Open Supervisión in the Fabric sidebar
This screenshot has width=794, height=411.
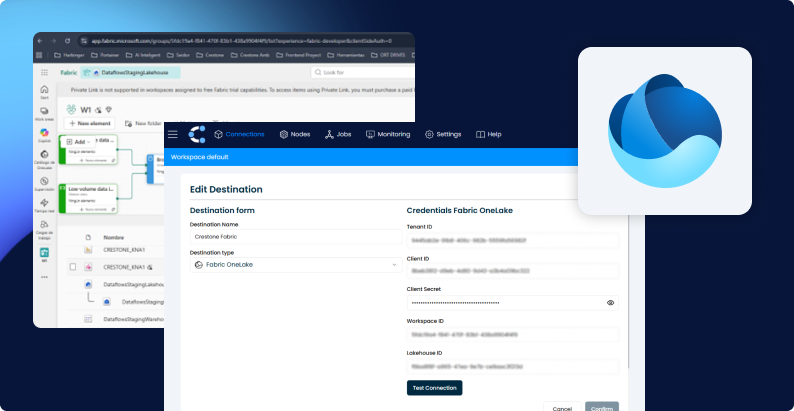pos(44,184)
